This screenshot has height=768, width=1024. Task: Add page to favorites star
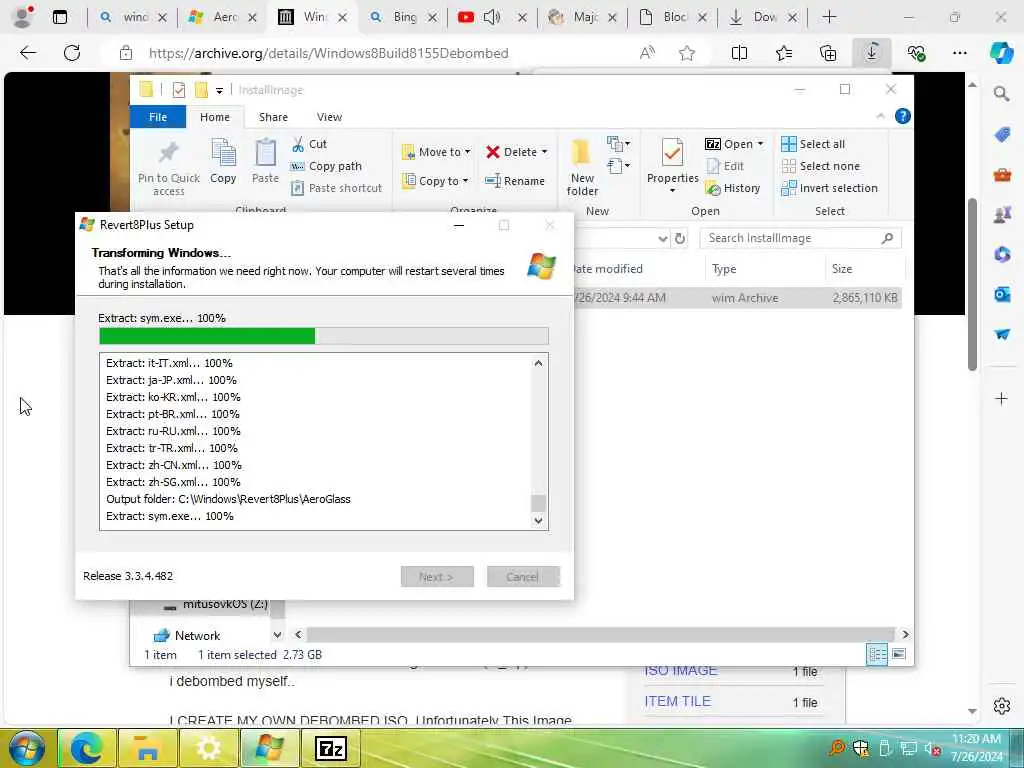686,53
